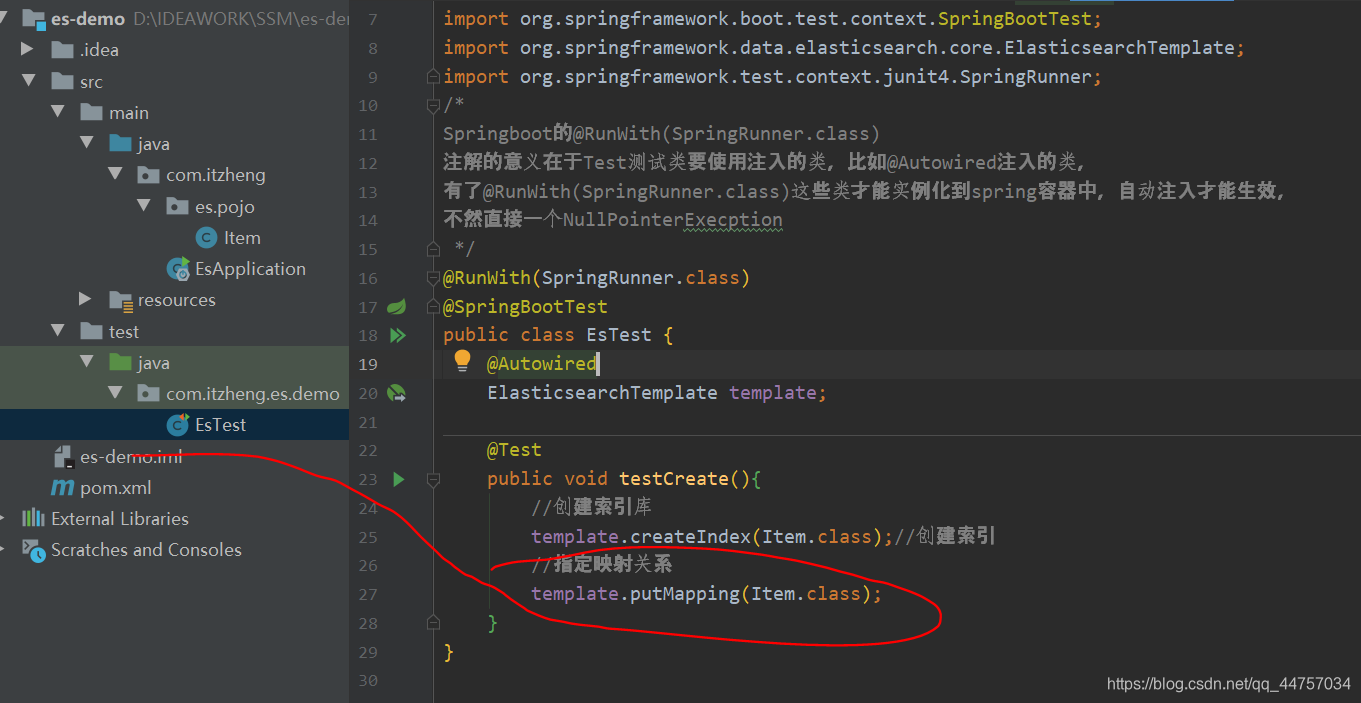Collapse the test folder arrow

58,331
